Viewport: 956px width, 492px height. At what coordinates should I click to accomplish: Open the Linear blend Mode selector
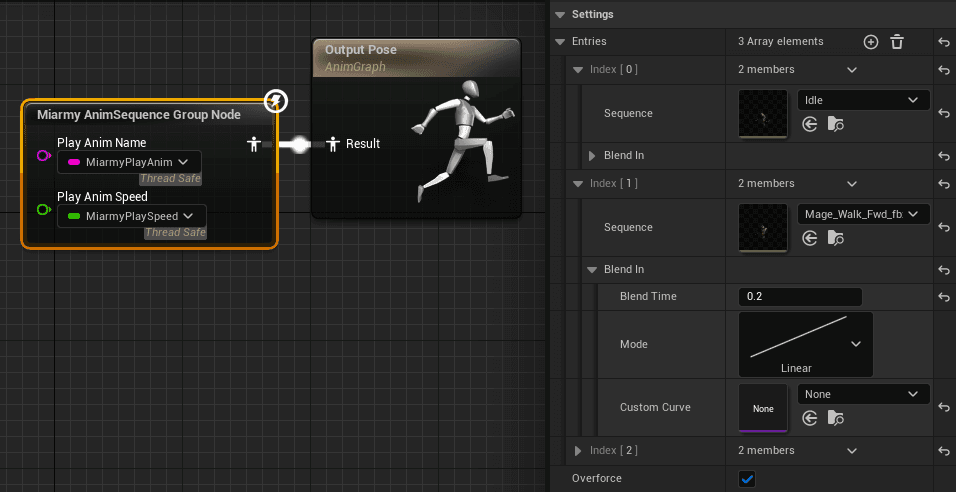tap(805, 344)
